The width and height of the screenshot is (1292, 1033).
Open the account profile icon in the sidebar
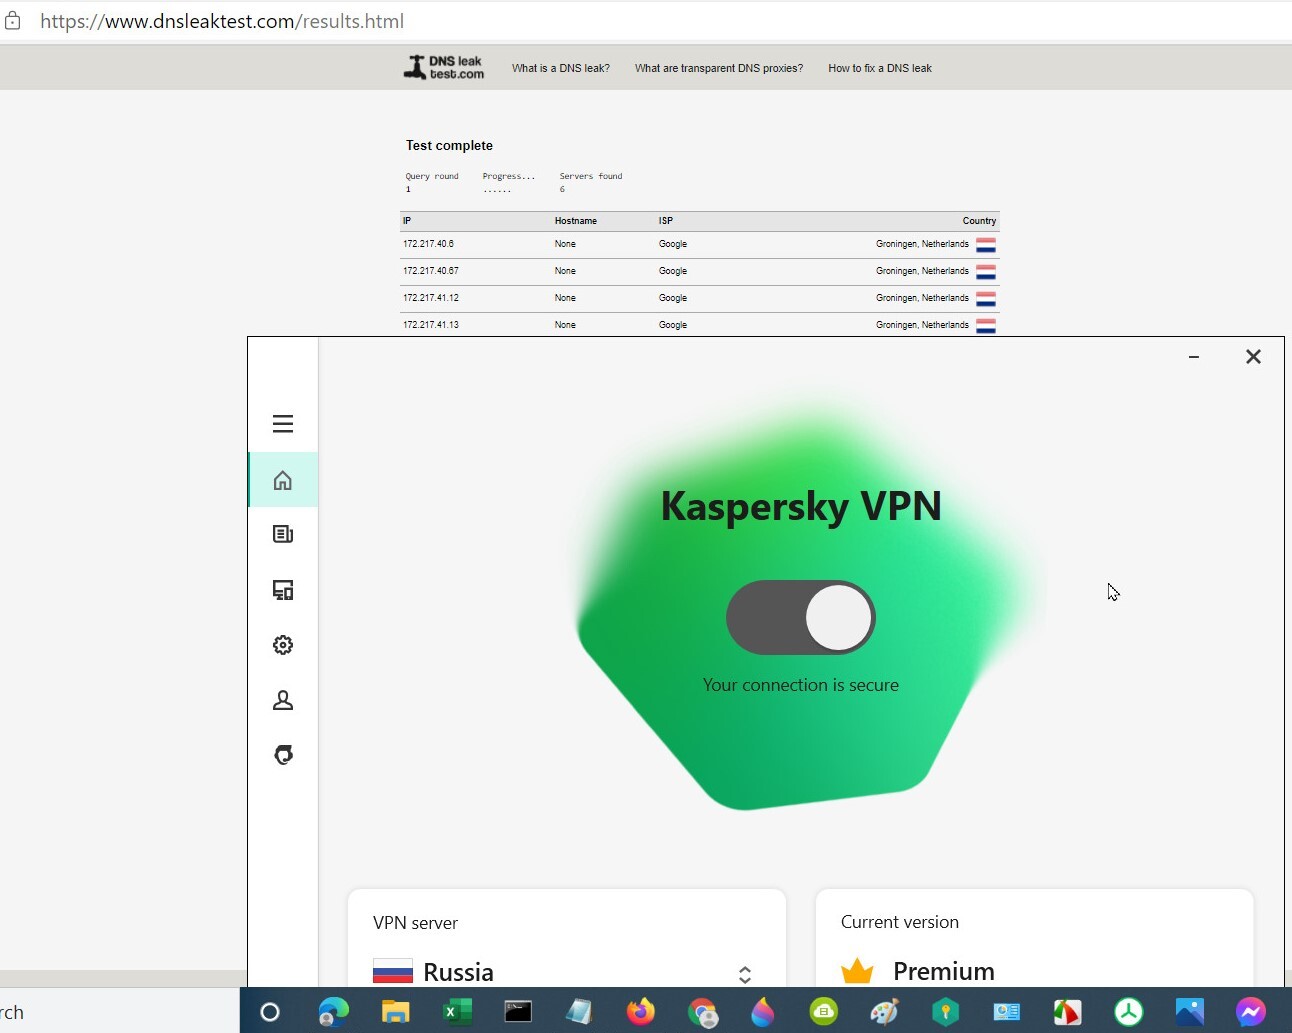(x=283, y=700)
